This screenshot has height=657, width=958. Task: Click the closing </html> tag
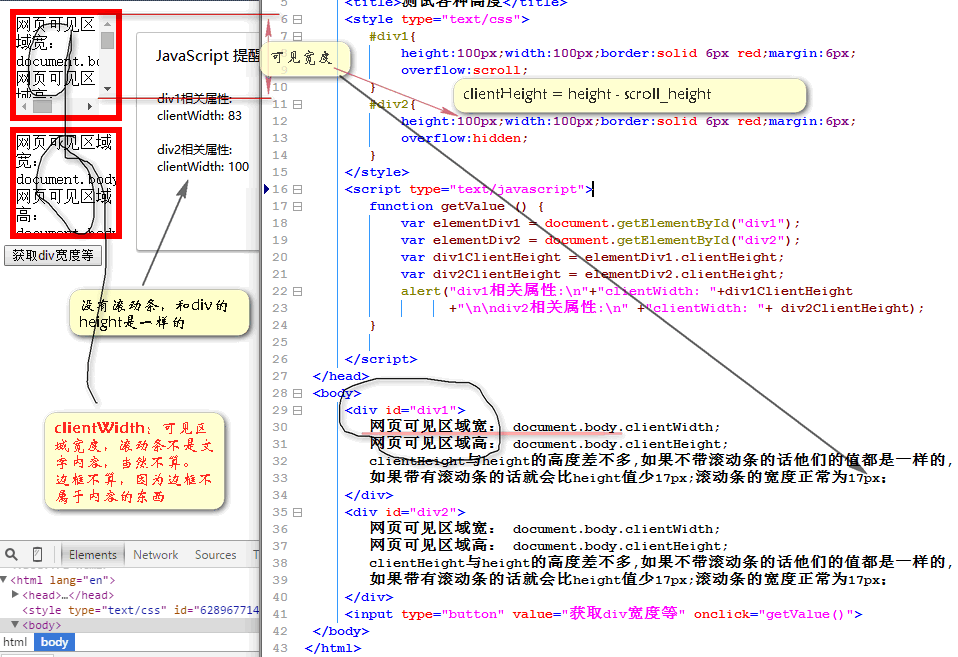pos(333,648)
